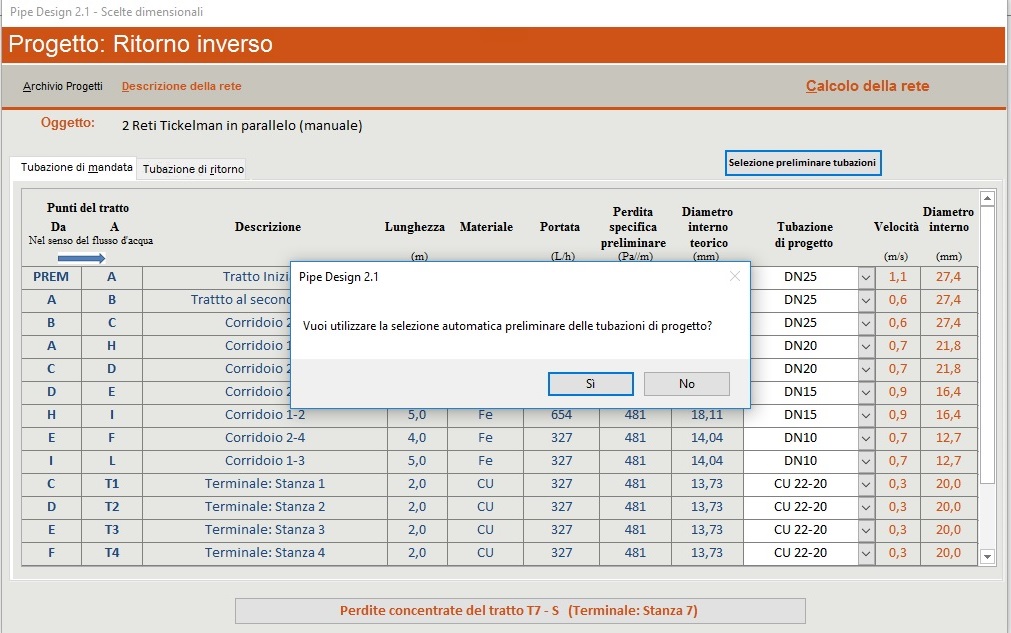The width and height of the screenshot is (1011, 633).
Task: Expand pipe dropdown for row PREM-A
Action: point(866,278)
